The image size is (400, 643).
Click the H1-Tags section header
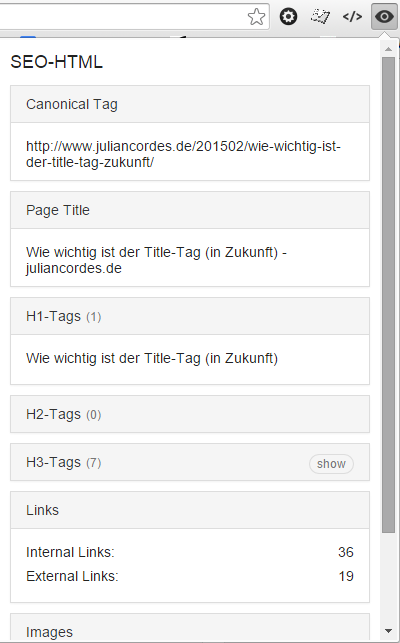(x=190, y=316)
